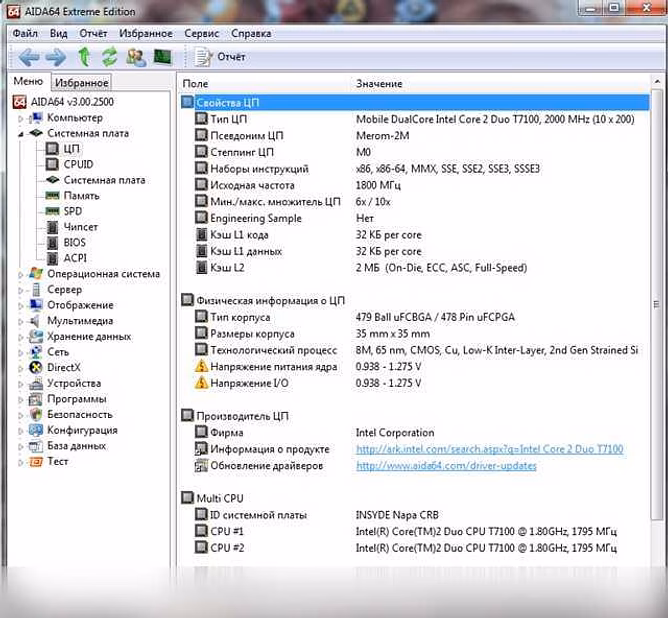Collapse the Системная плата parent node

point(20,134)
